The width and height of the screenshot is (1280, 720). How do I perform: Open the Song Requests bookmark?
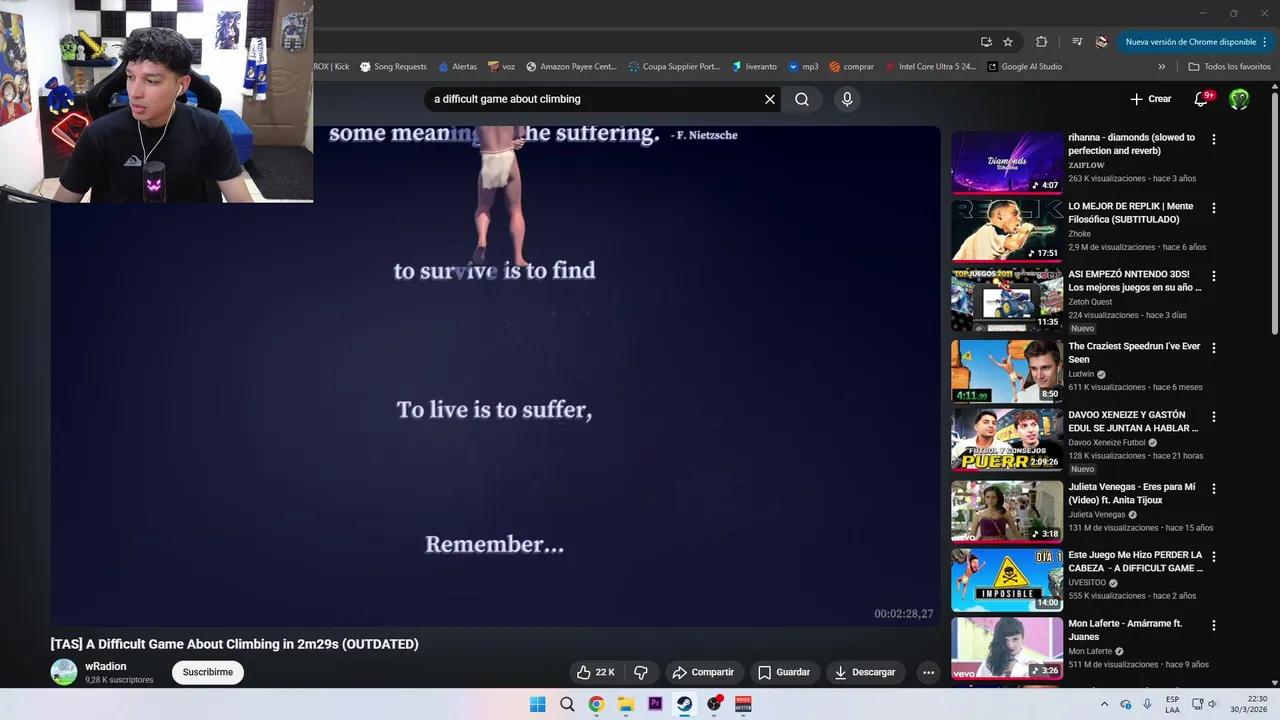(393, 67)
